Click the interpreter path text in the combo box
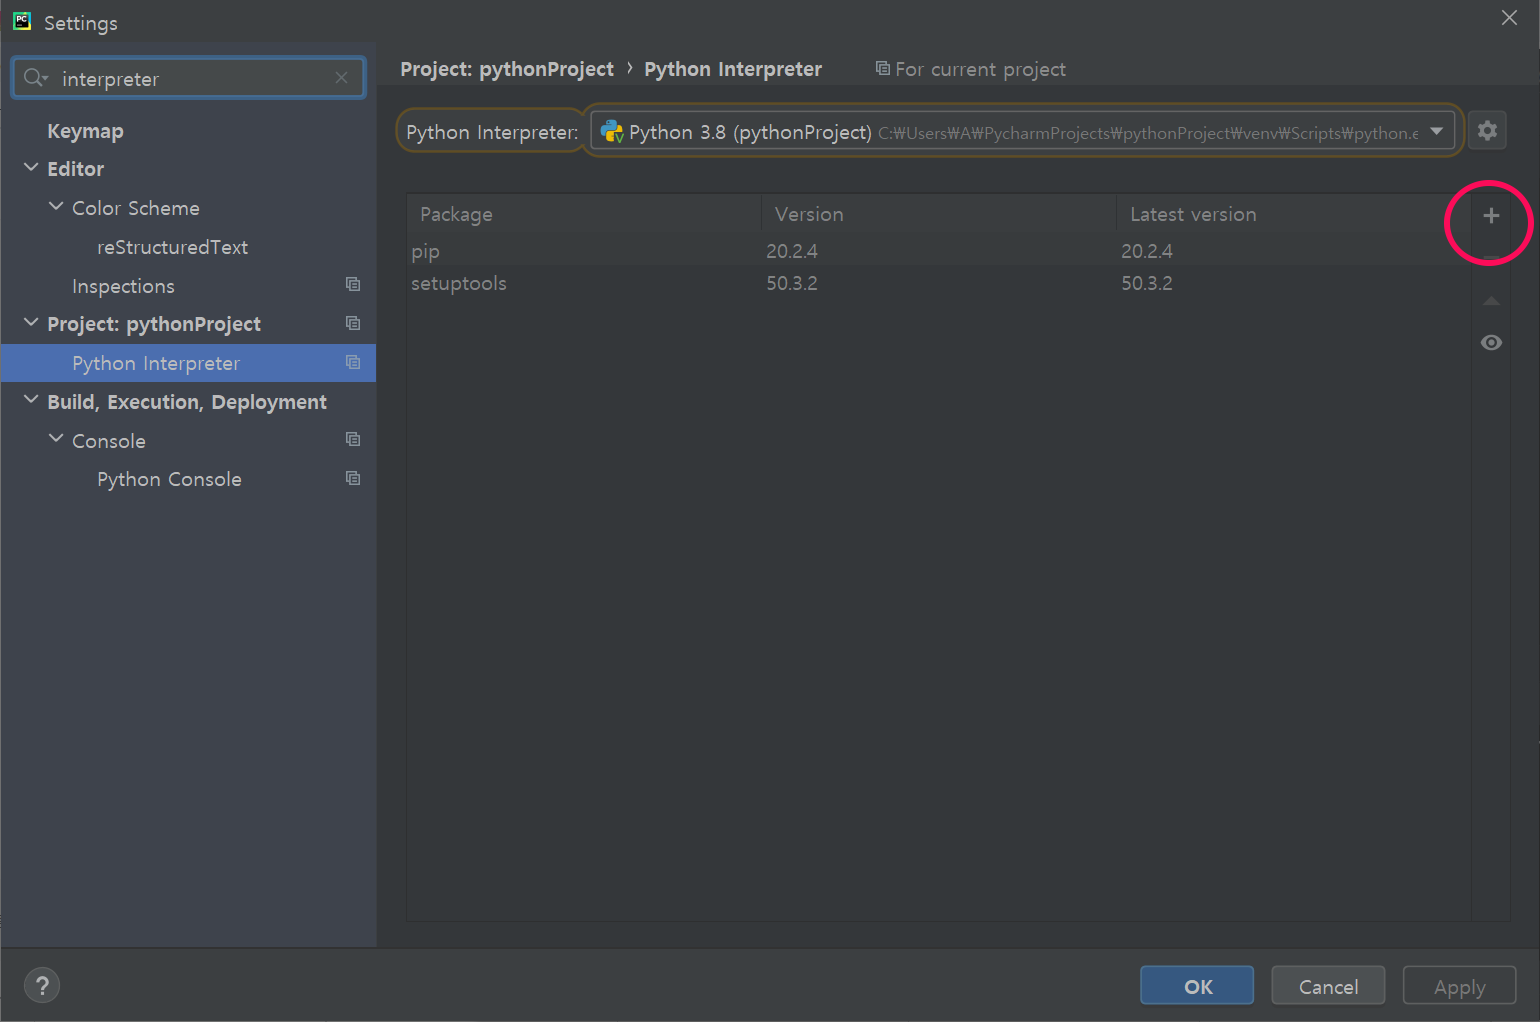Viewport: 1540px width, 1022px height. tap(1148, 133)
